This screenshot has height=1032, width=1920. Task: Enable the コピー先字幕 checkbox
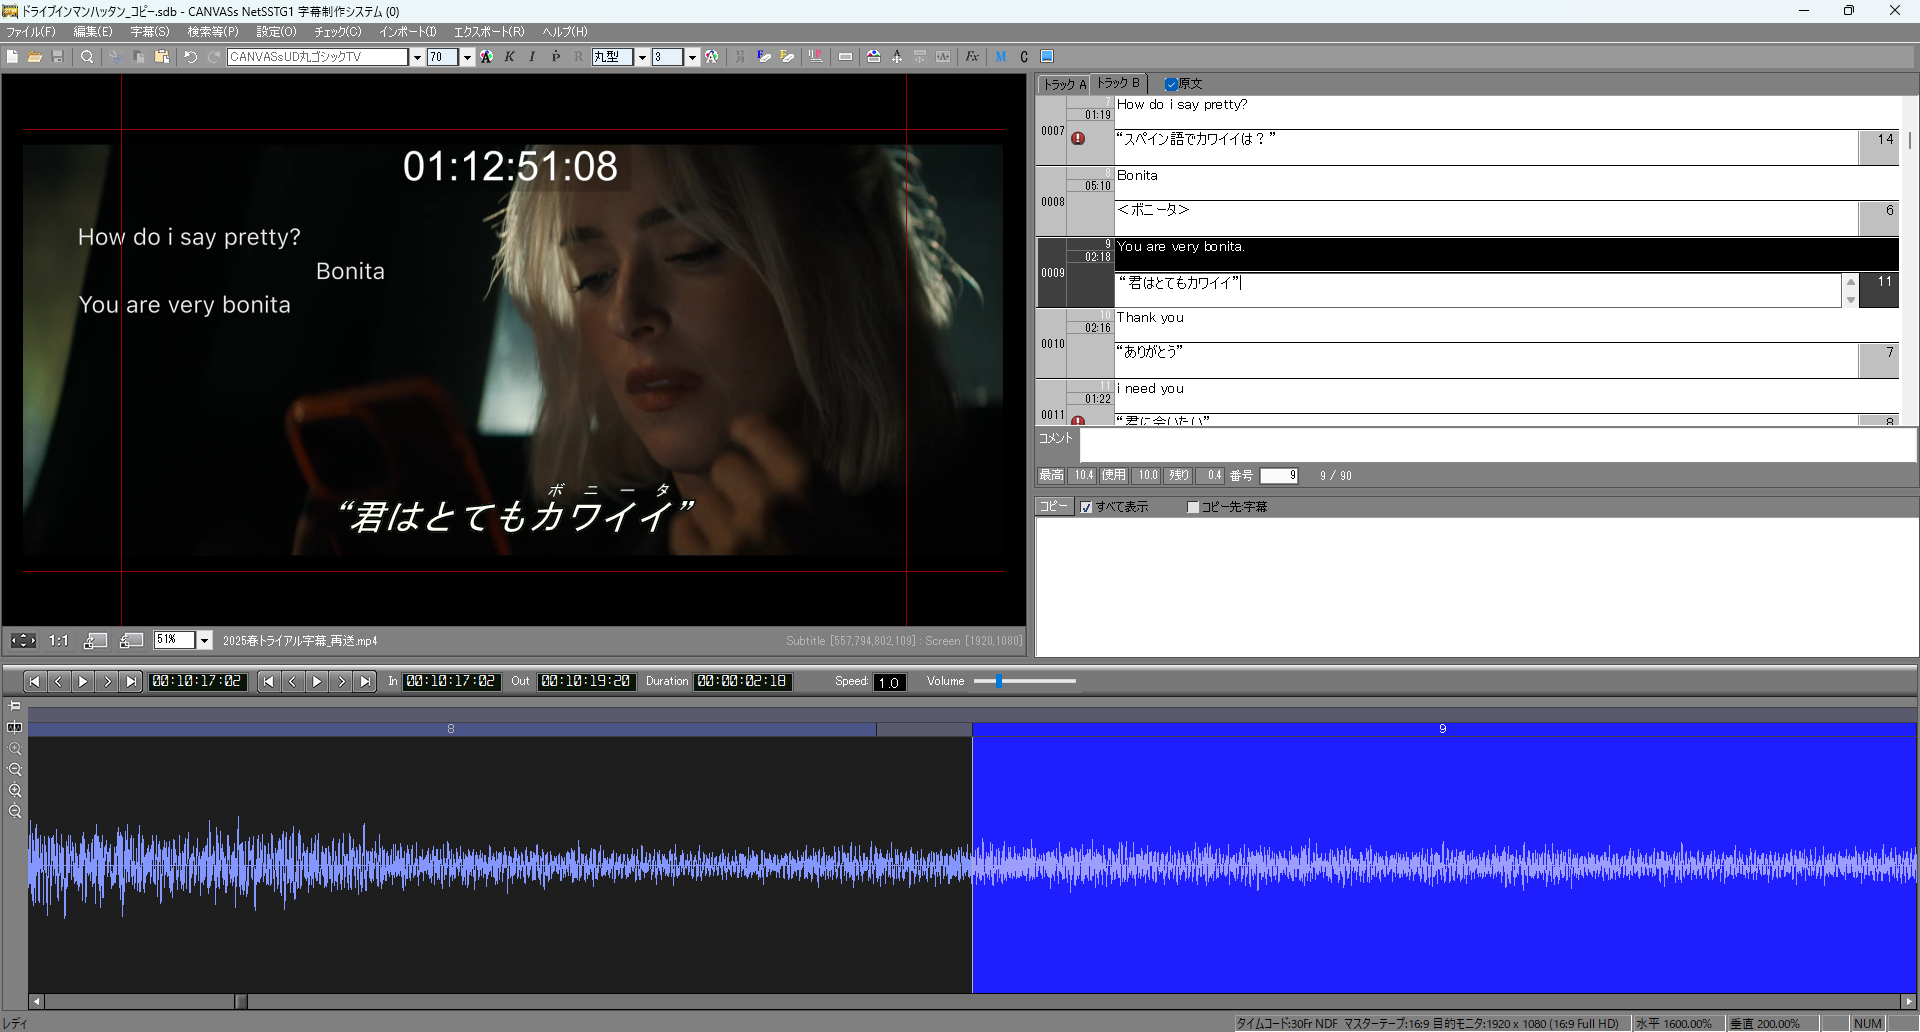(x=1193, y=507)
